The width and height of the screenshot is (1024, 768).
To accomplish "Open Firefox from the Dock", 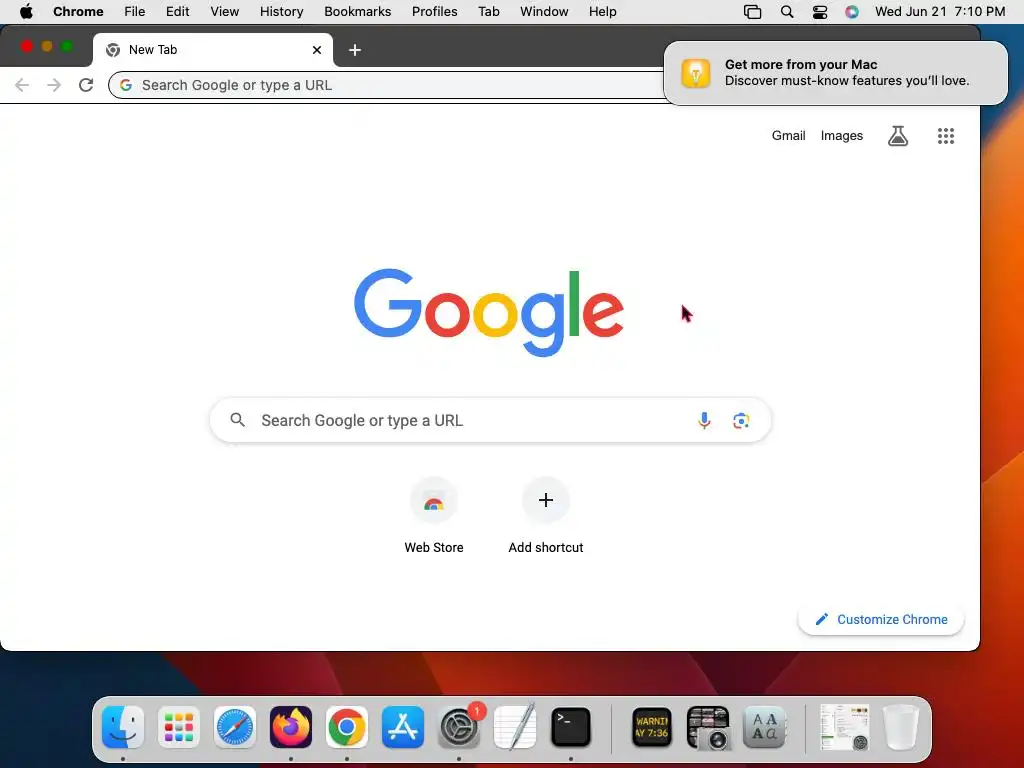I will [291, 727].
